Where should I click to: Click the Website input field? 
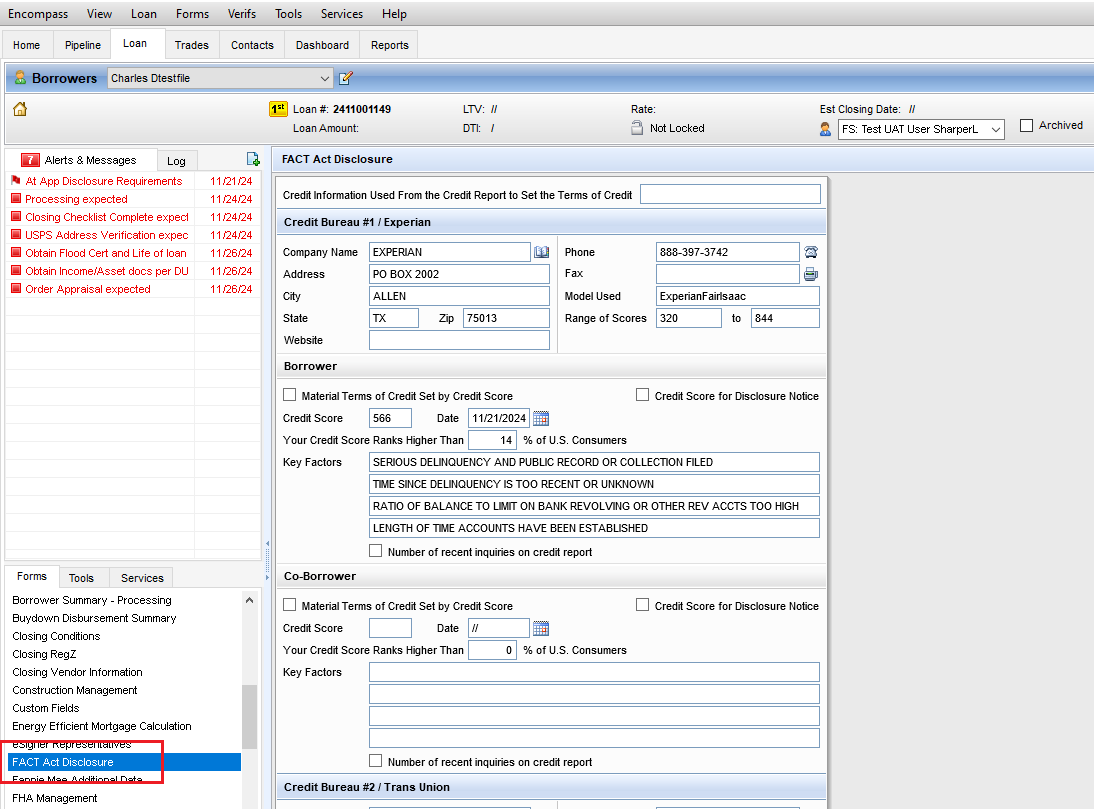click(x=459, y=340)
